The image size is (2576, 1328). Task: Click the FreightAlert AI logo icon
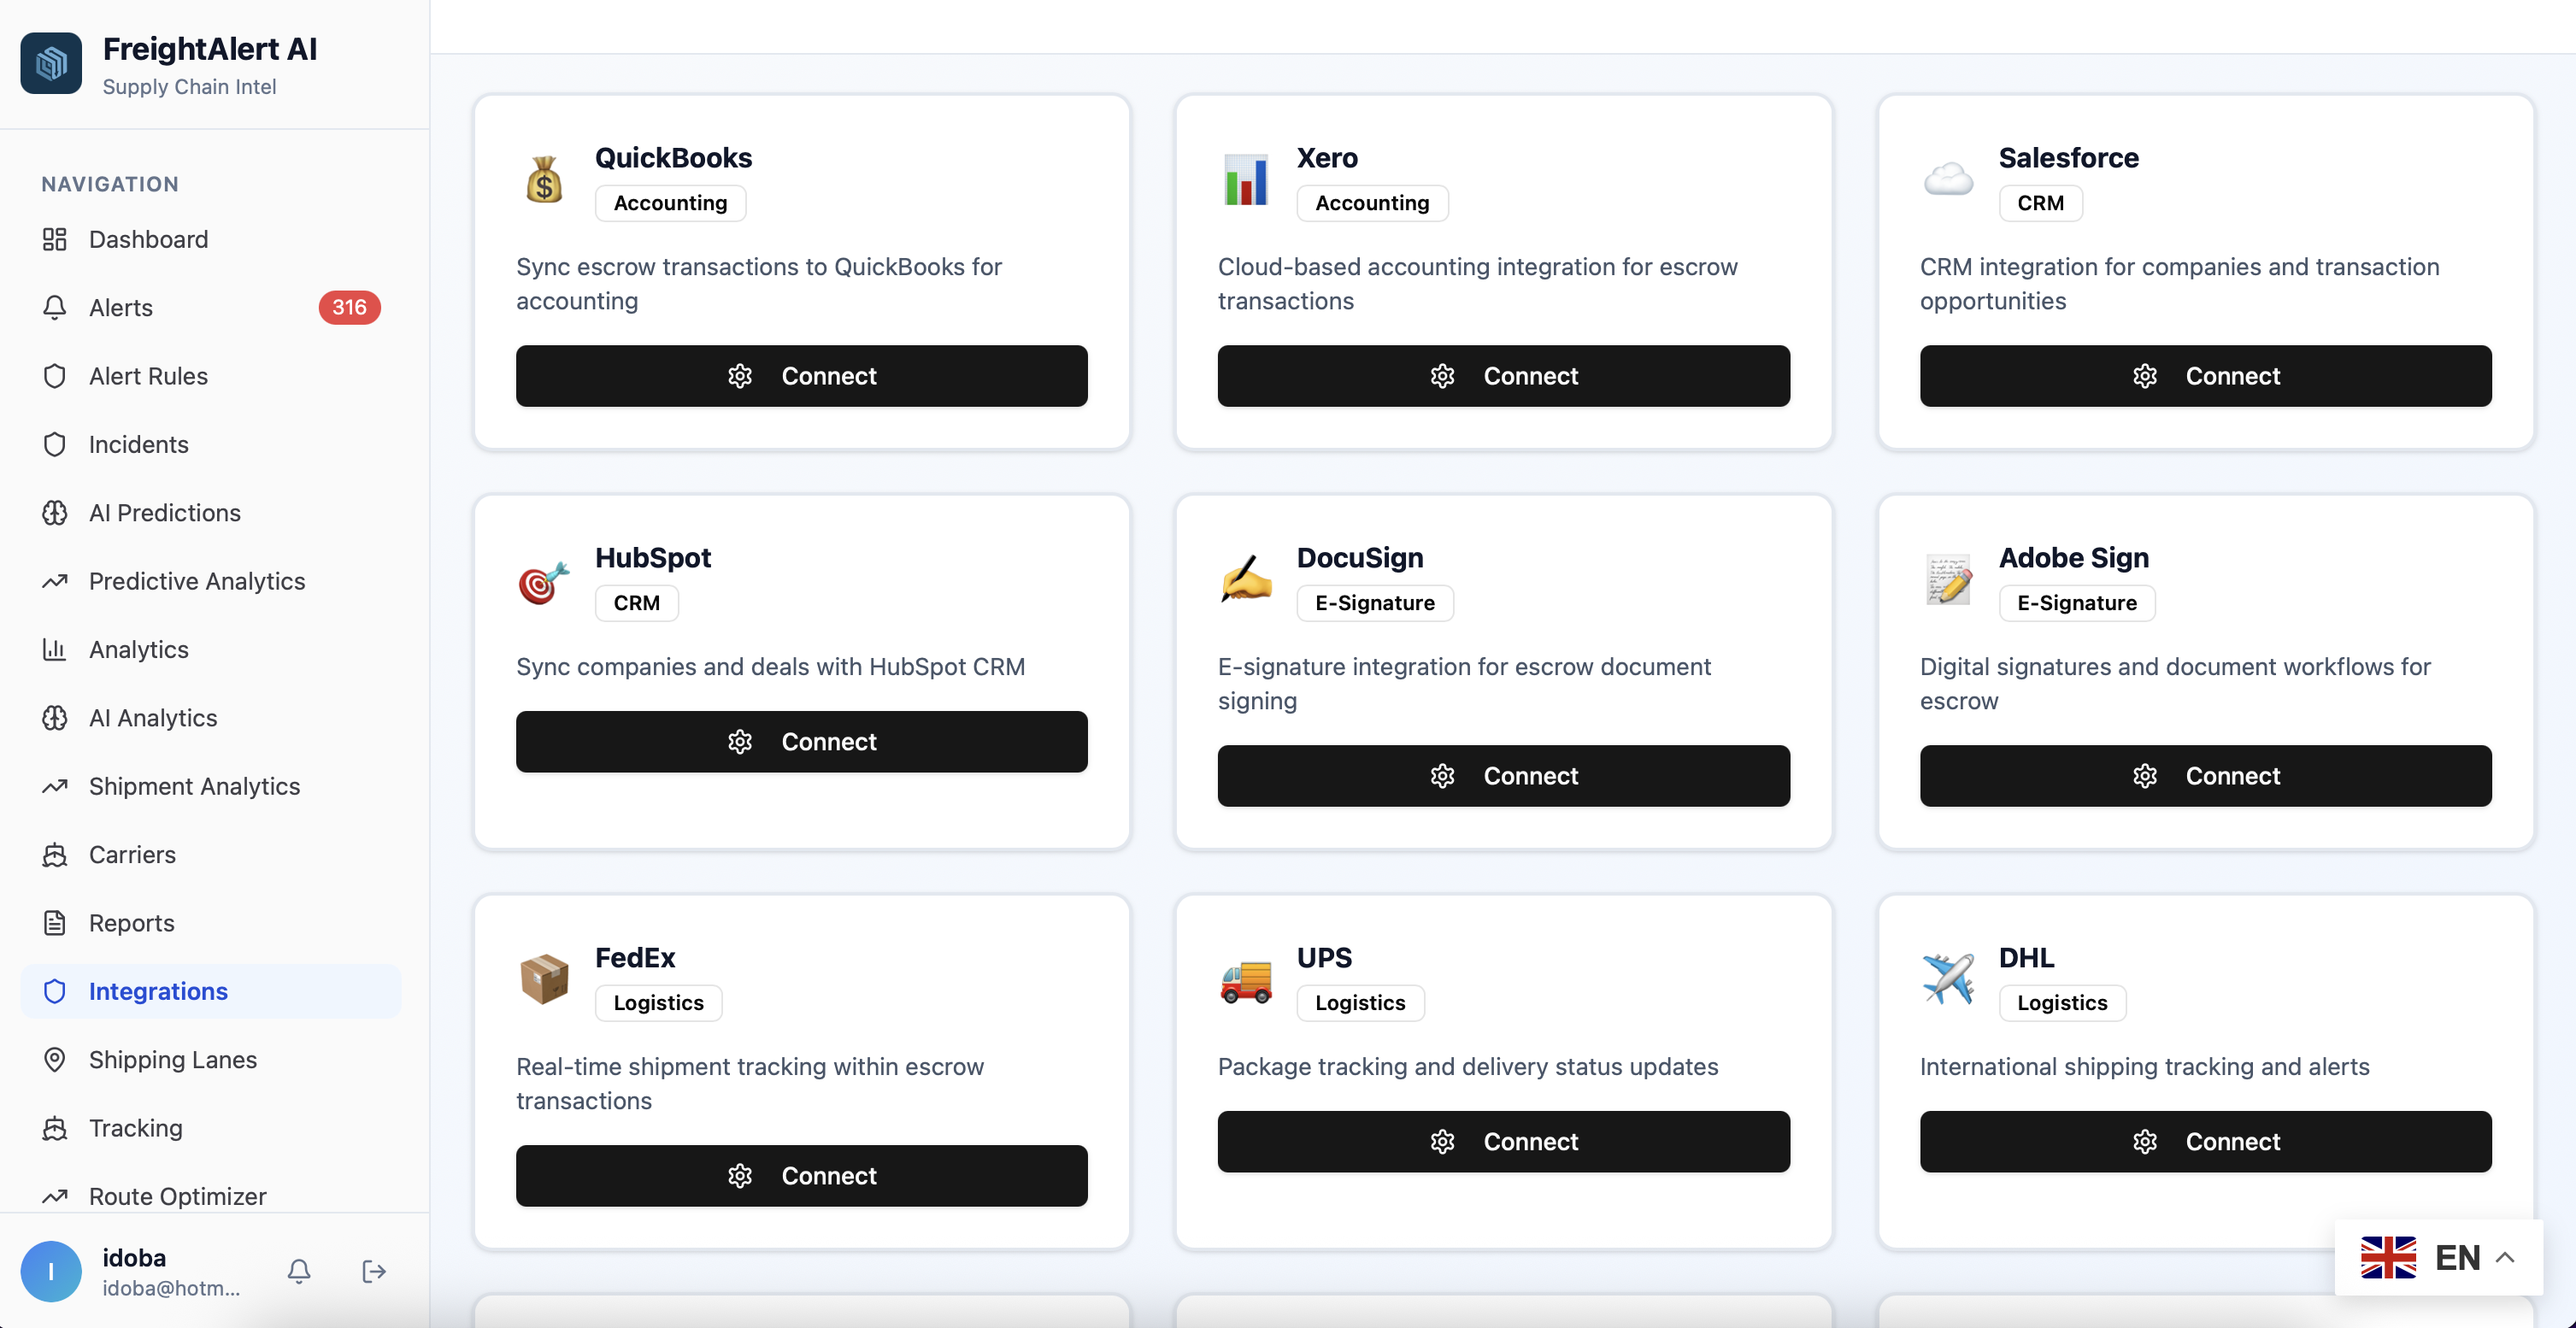click(51, 64)
